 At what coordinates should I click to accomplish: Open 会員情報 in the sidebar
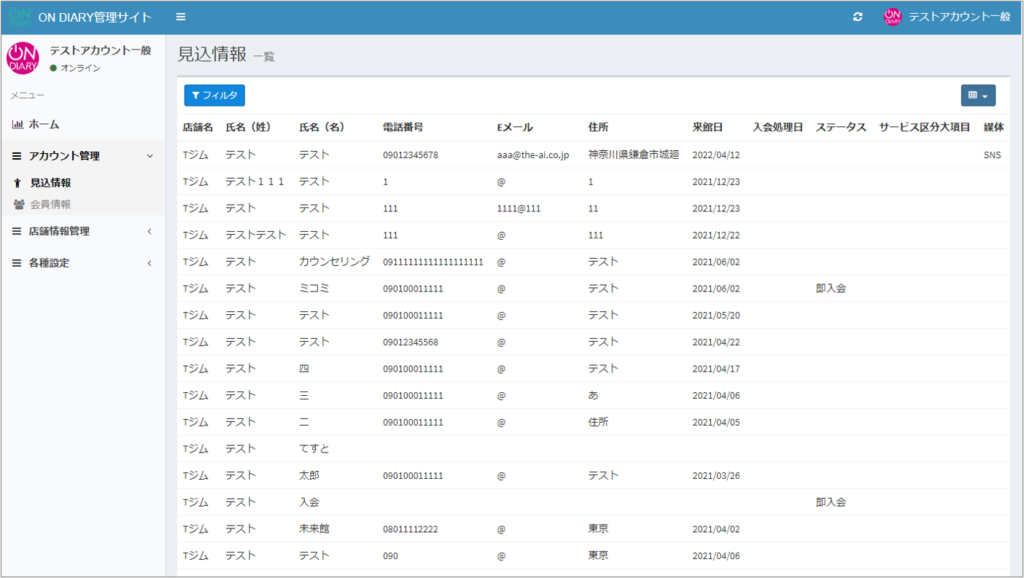tap(50, 204)
